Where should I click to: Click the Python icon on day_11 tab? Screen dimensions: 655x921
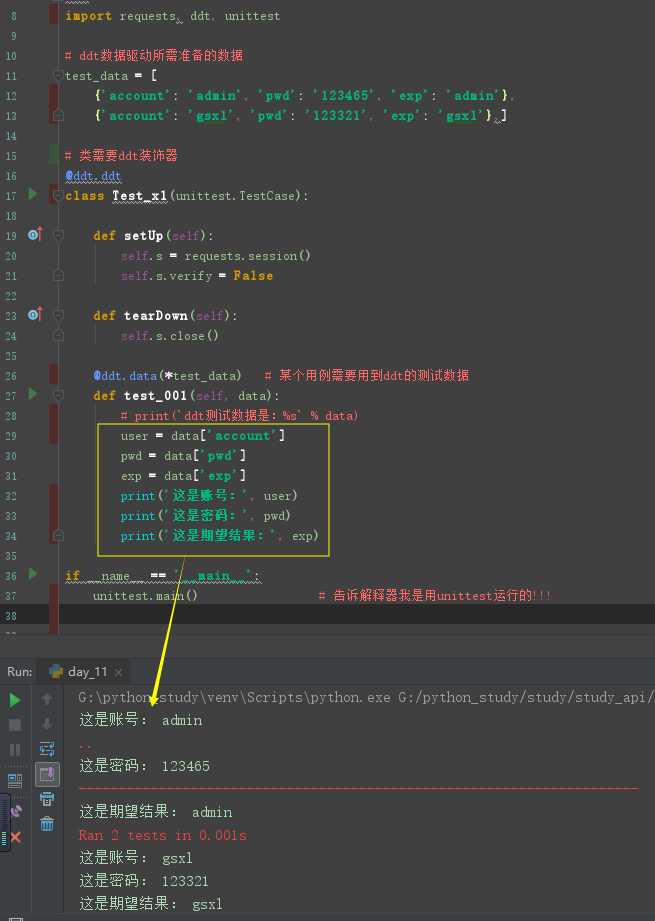[56, 671]
